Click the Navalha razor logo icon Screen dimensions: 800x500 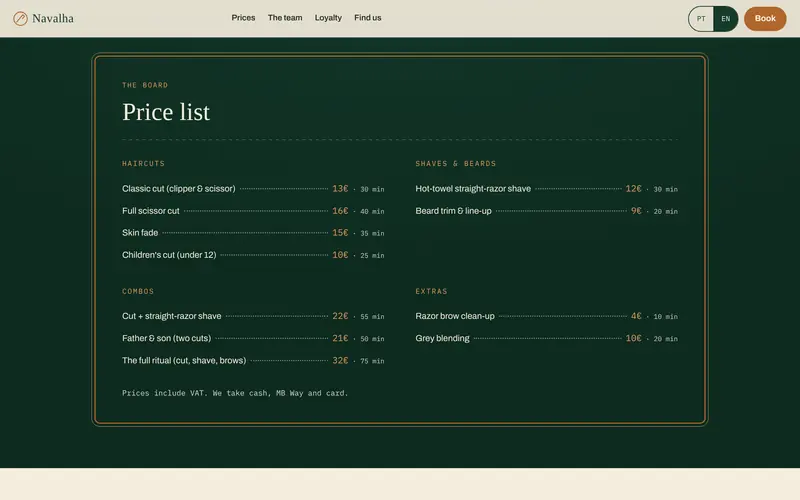(x=20, y=19)
